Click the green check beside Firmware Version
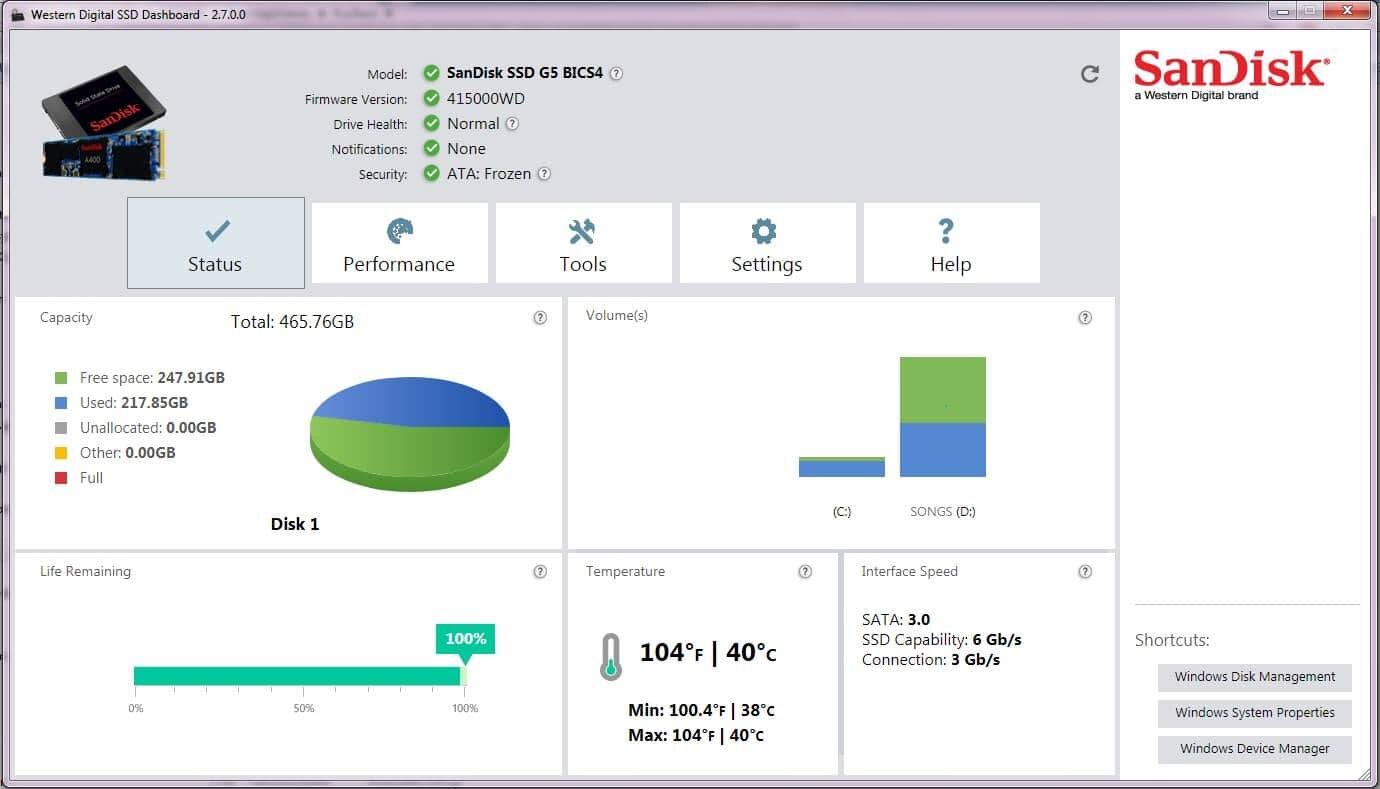Viewport: 1380px width, 789px height. (431, 98)
